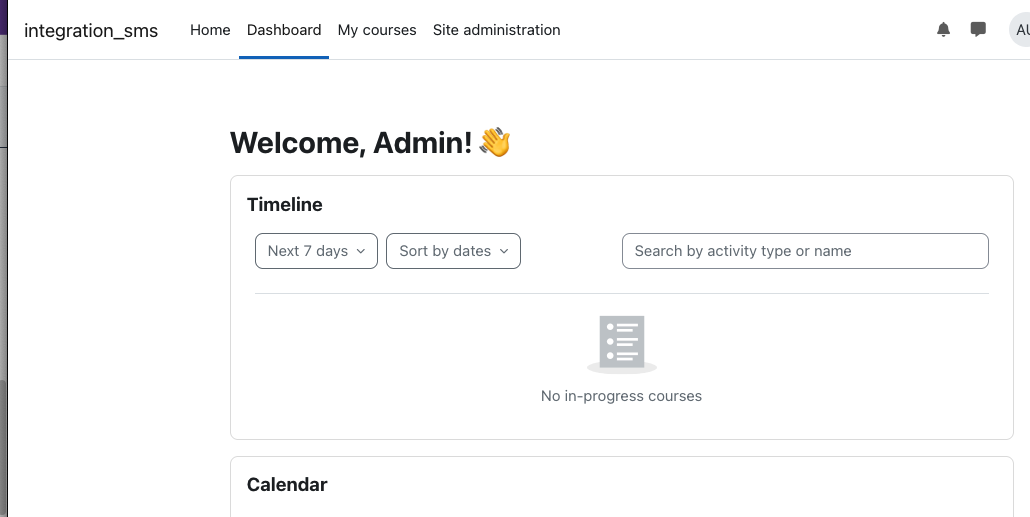The width and height of the screenshot is (1030, 517).
Task: Toggle the messaging drawer chat icon
Action: click(978, 30)
